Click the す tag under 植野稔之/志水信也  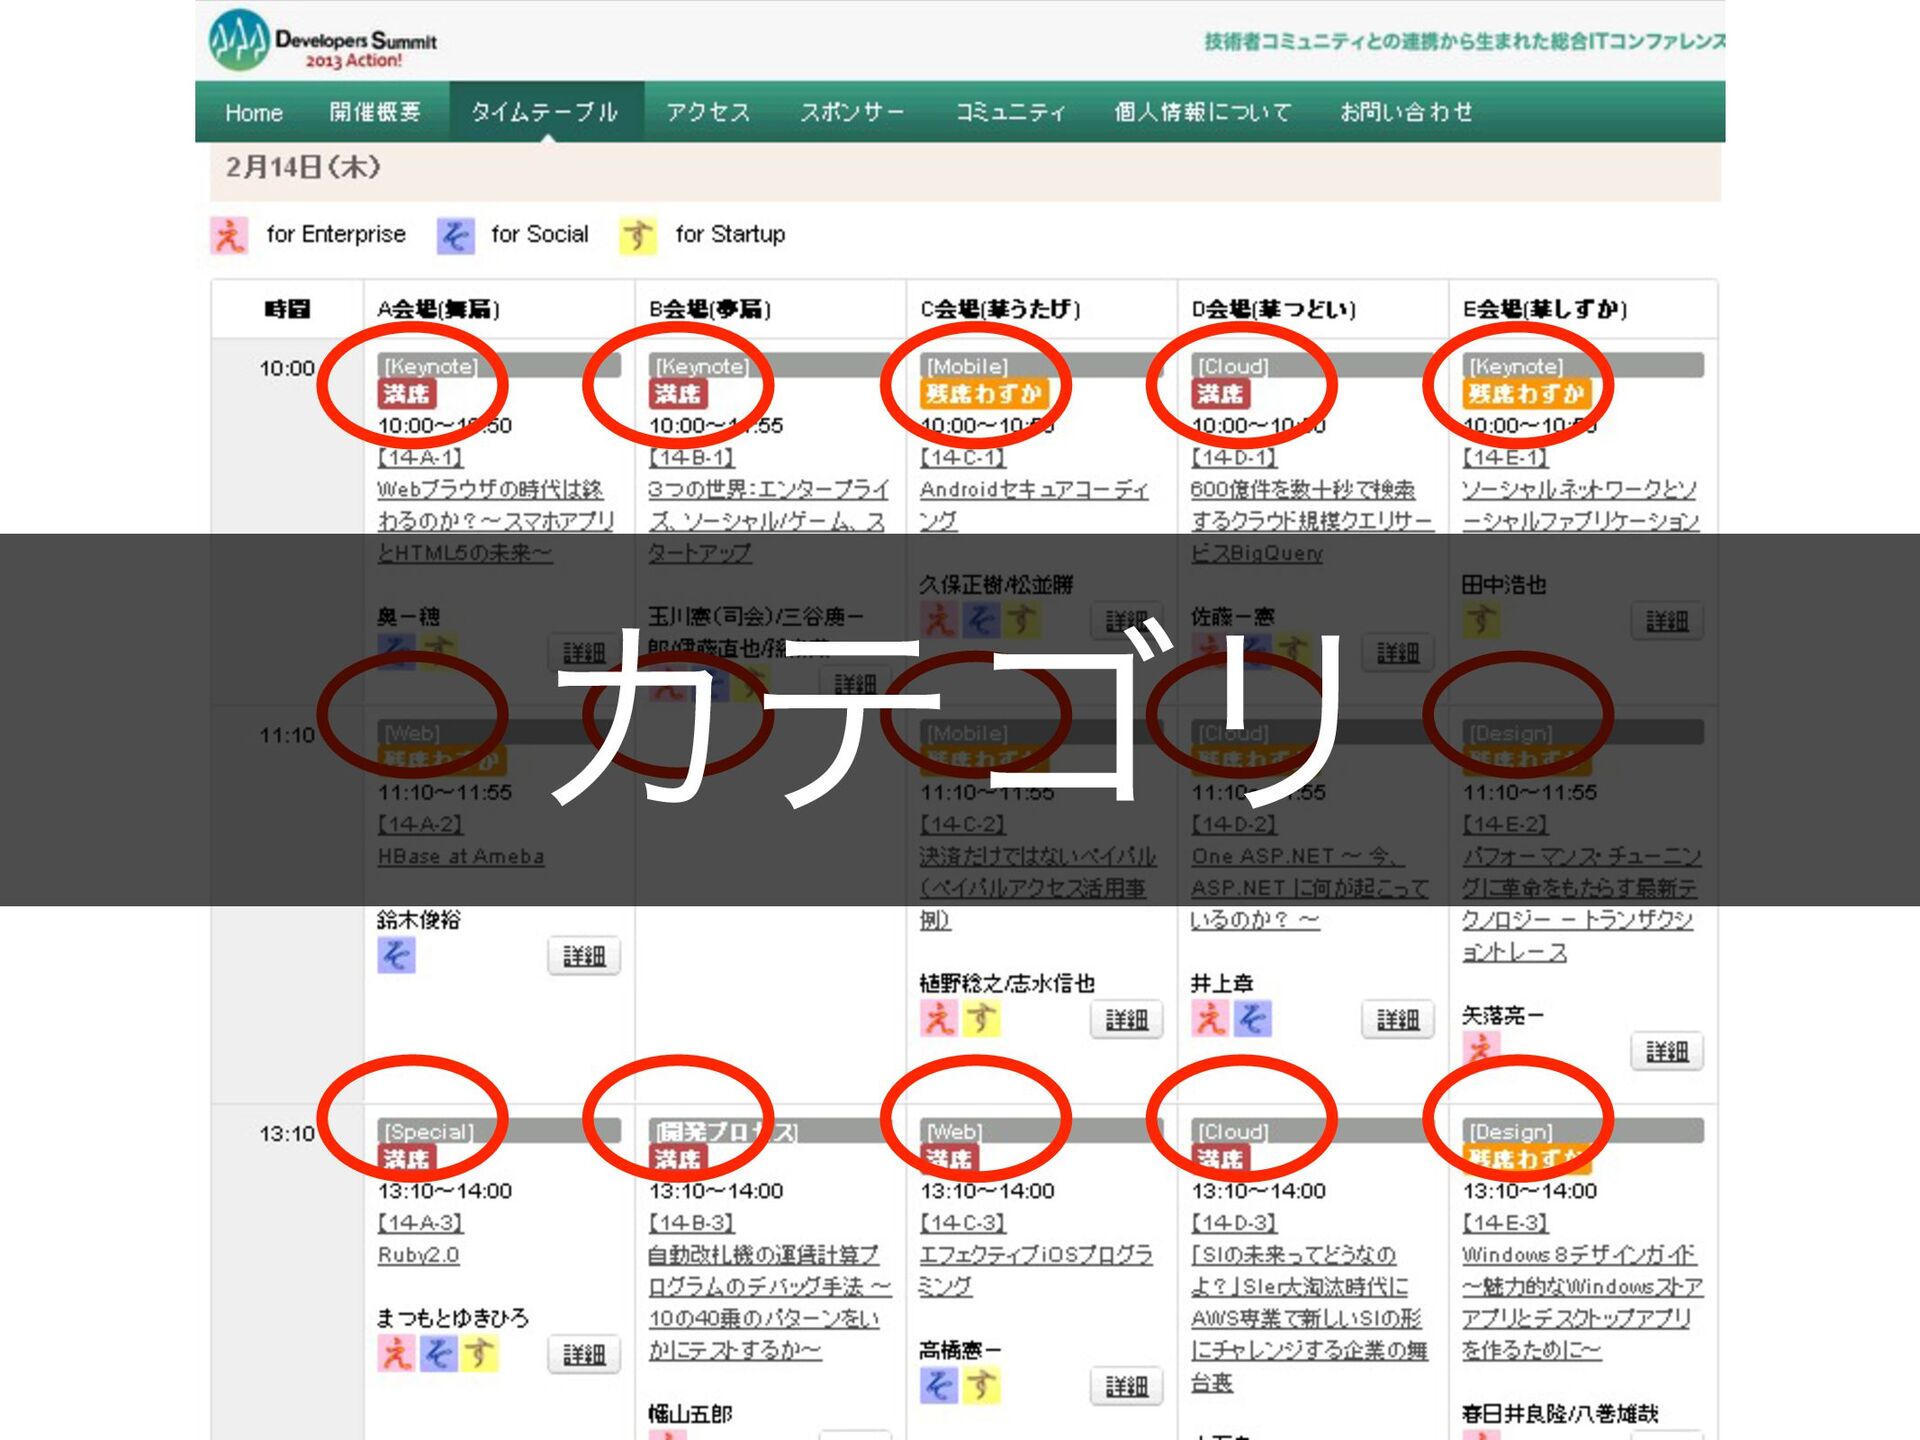pos(981,1019)
